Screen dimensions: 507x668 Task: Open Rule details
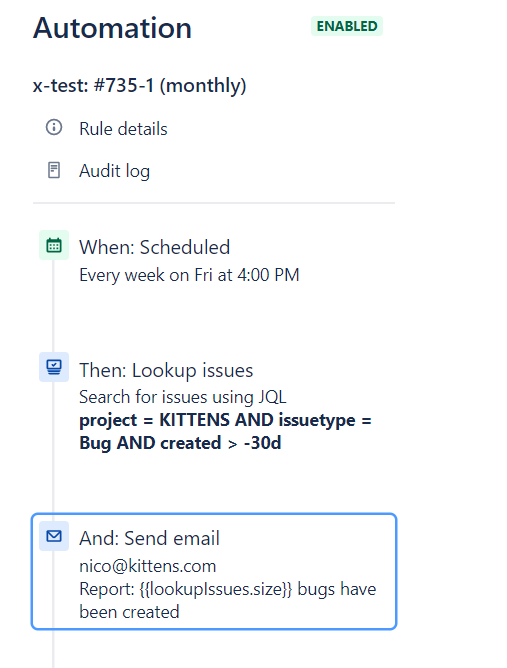tap(123, 129)
